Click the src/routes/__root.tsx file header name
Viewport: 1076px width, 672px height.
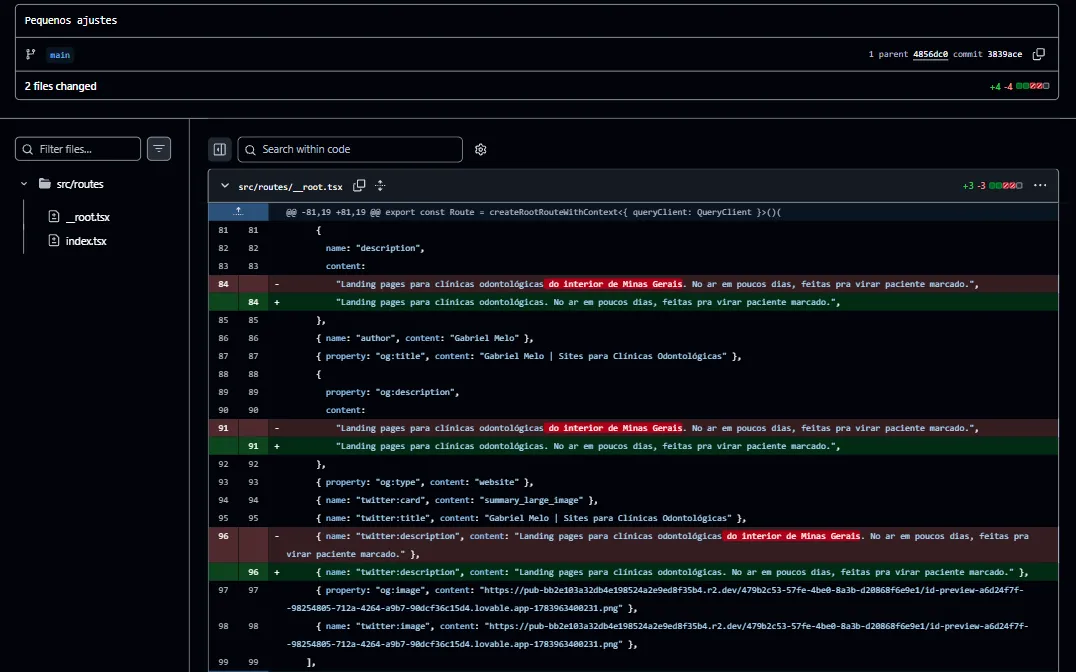[x=290, y=187]
